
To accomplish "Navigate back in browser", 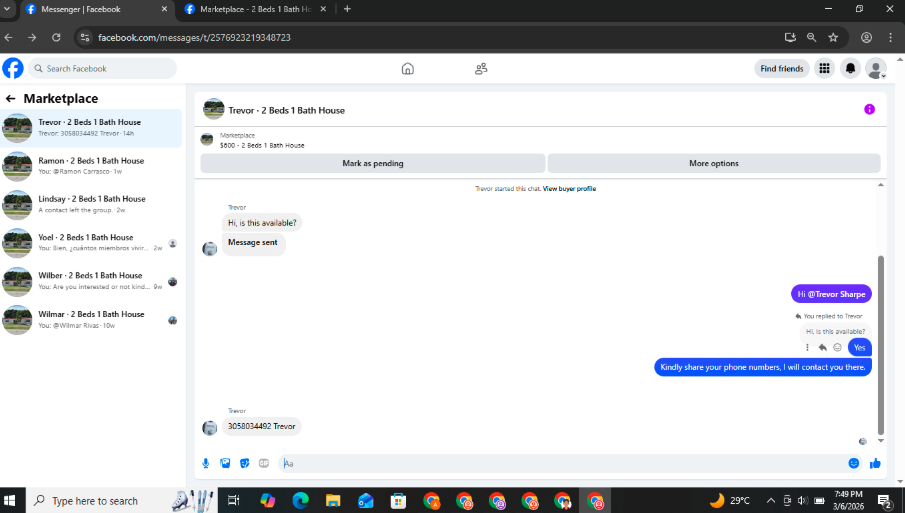I will point(9,38).
